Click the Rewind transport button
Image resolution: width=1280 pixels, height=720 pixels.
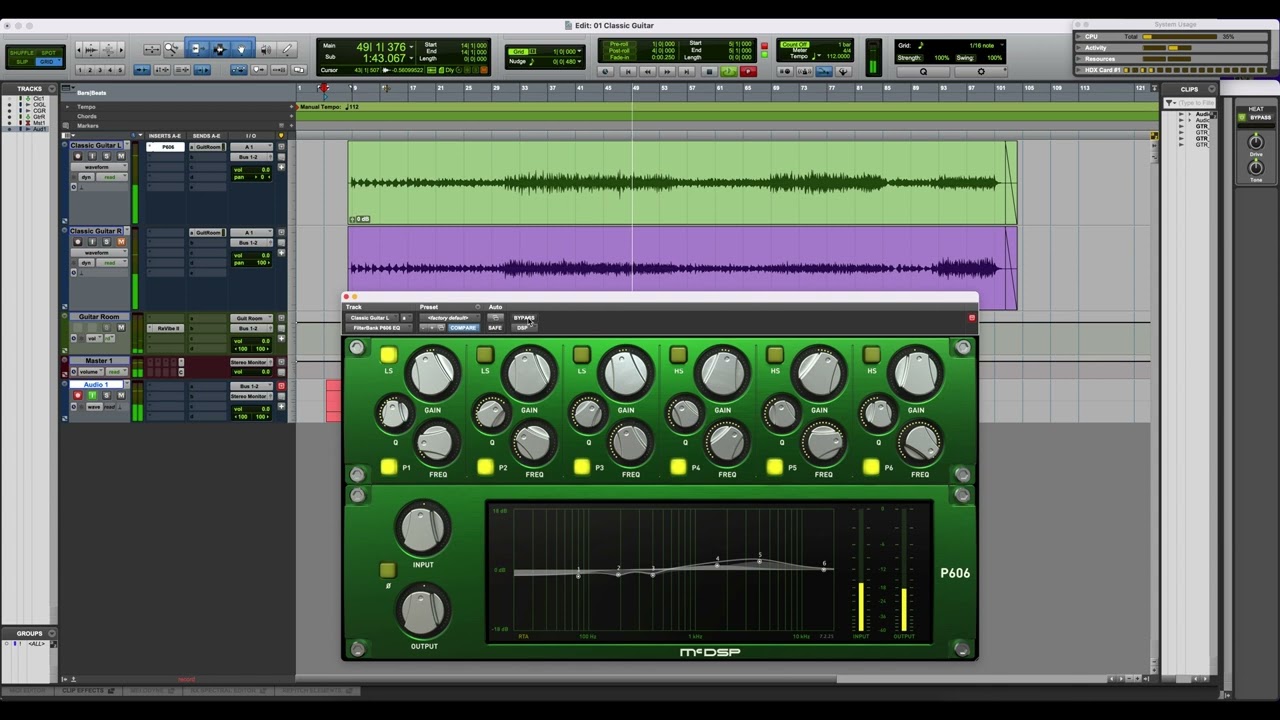[647, 71]
